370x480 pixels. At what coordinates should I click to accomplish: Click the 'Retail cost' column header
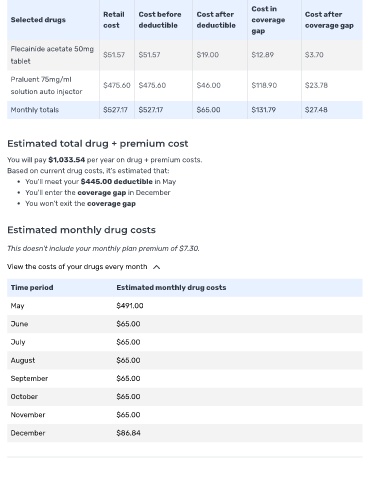[114, 20]
